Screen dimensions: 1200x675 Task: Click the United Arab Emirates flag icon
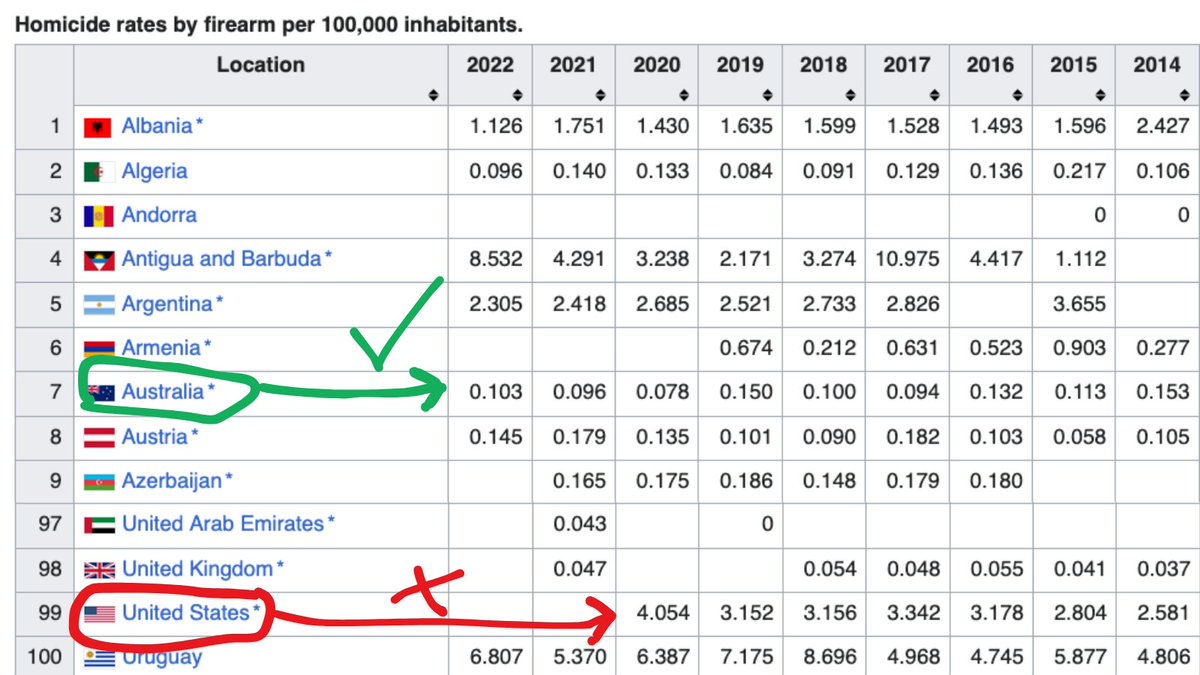coord(98,524)
